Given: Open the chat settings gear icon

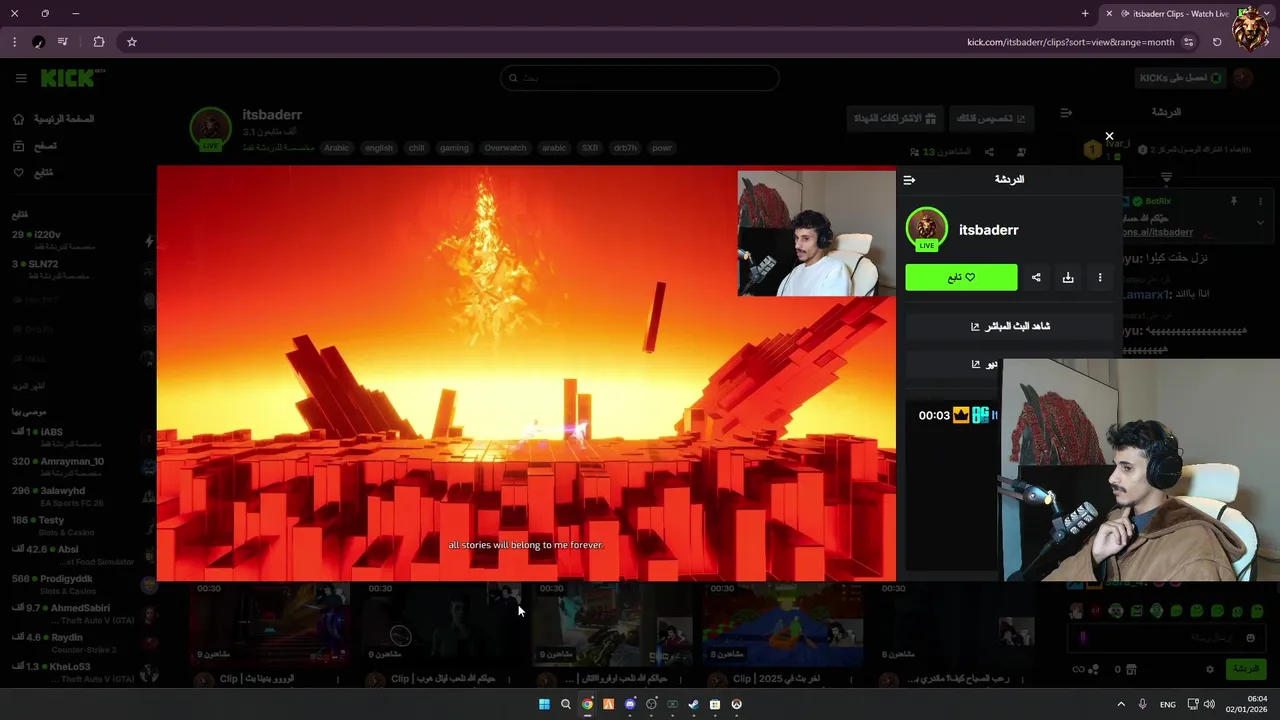Looking at the screenshot, I should pyautogui.click(x=1210, y=669).
